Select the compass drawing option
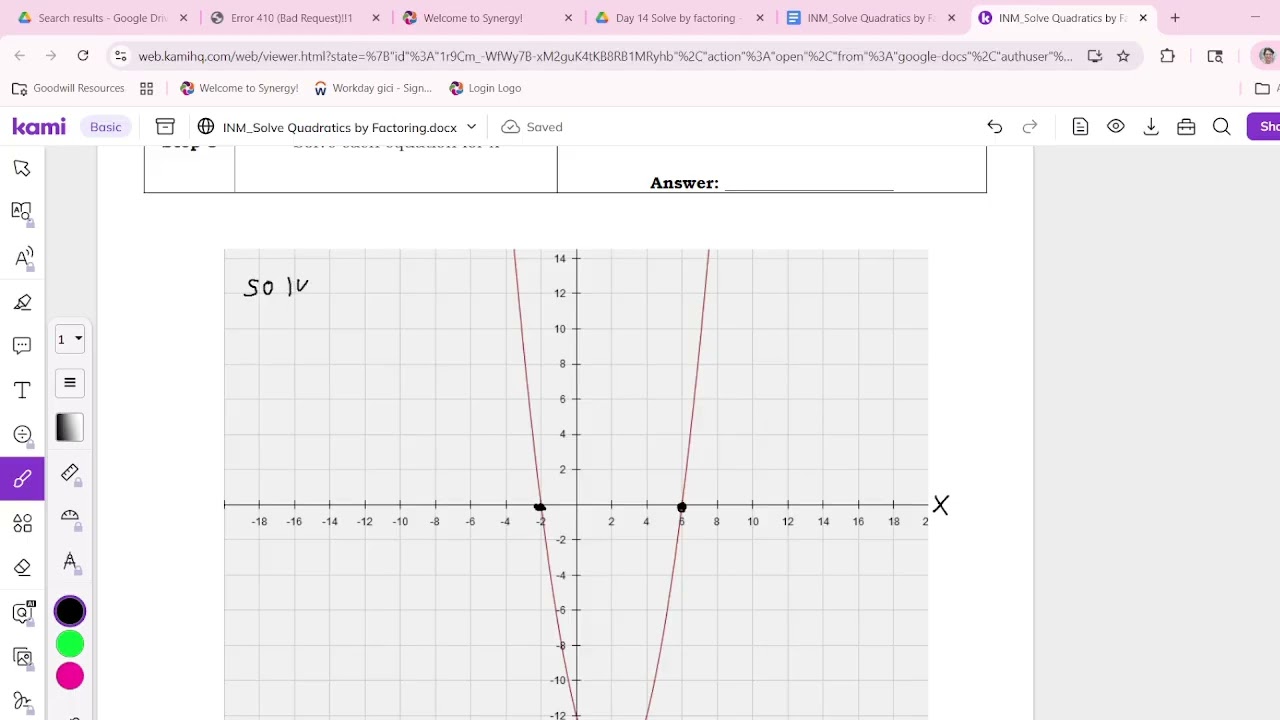 tap(70, 562)
